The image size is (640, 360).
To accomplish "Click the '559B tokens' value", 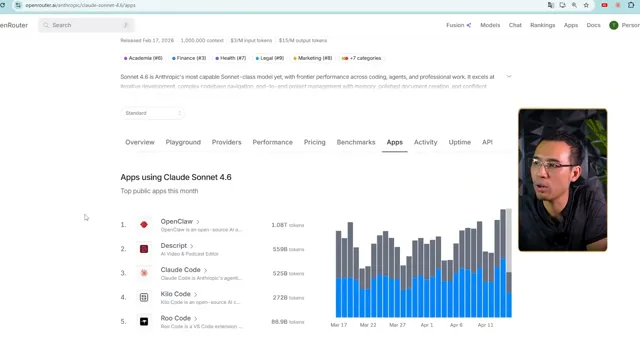I will 288,249.
